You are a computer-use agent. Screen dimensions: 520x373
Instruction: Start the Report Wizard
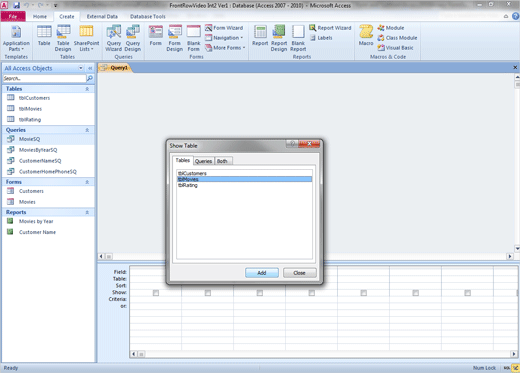(x=330, y=28)
